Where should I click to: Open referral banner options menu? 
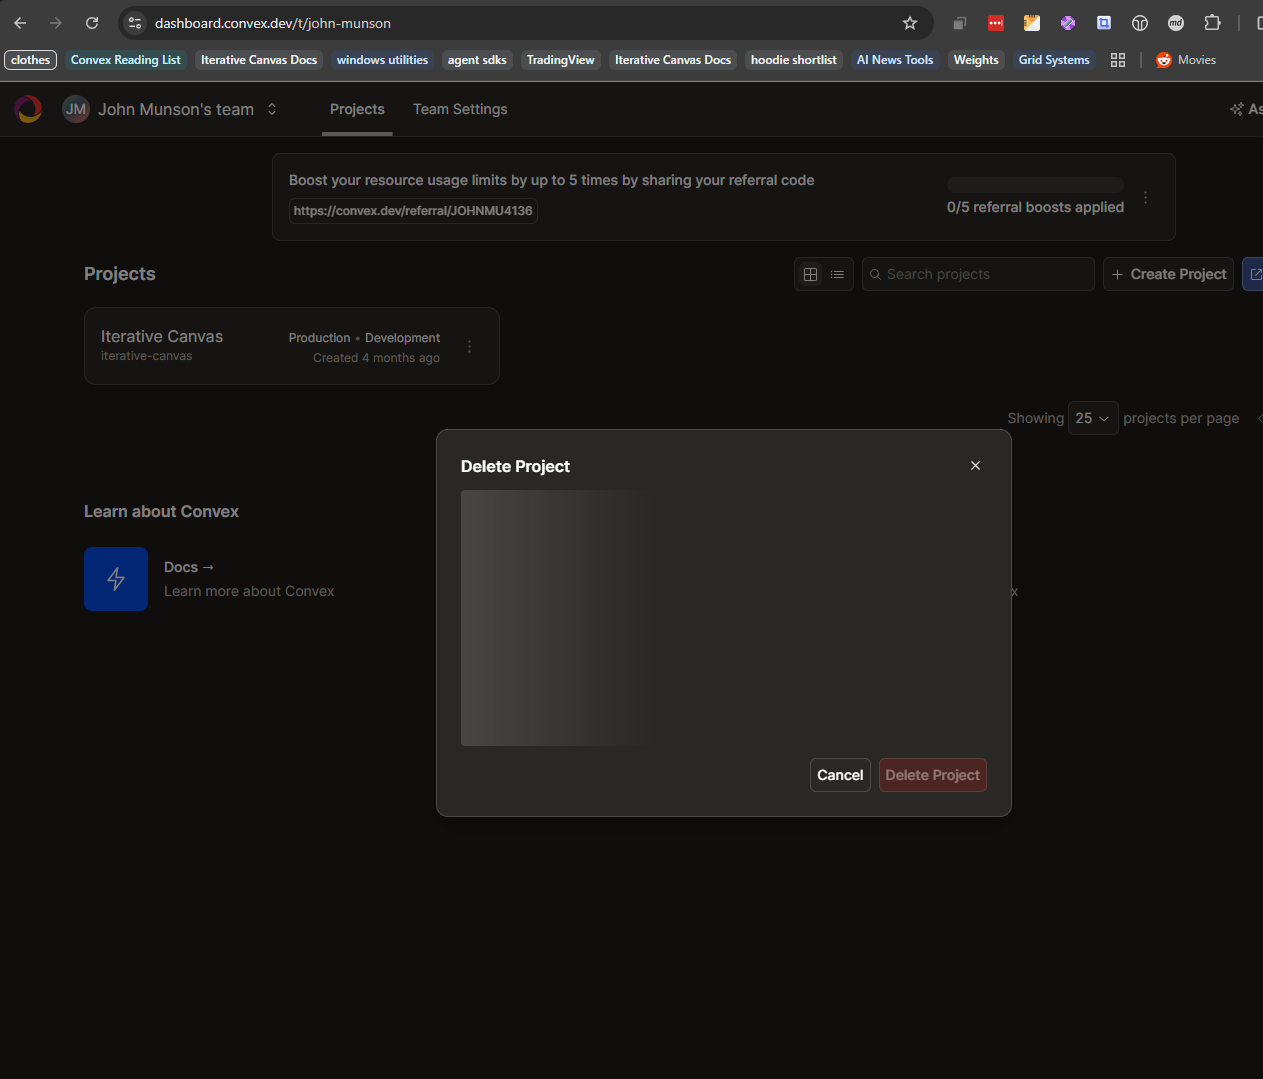[1146, 198]
